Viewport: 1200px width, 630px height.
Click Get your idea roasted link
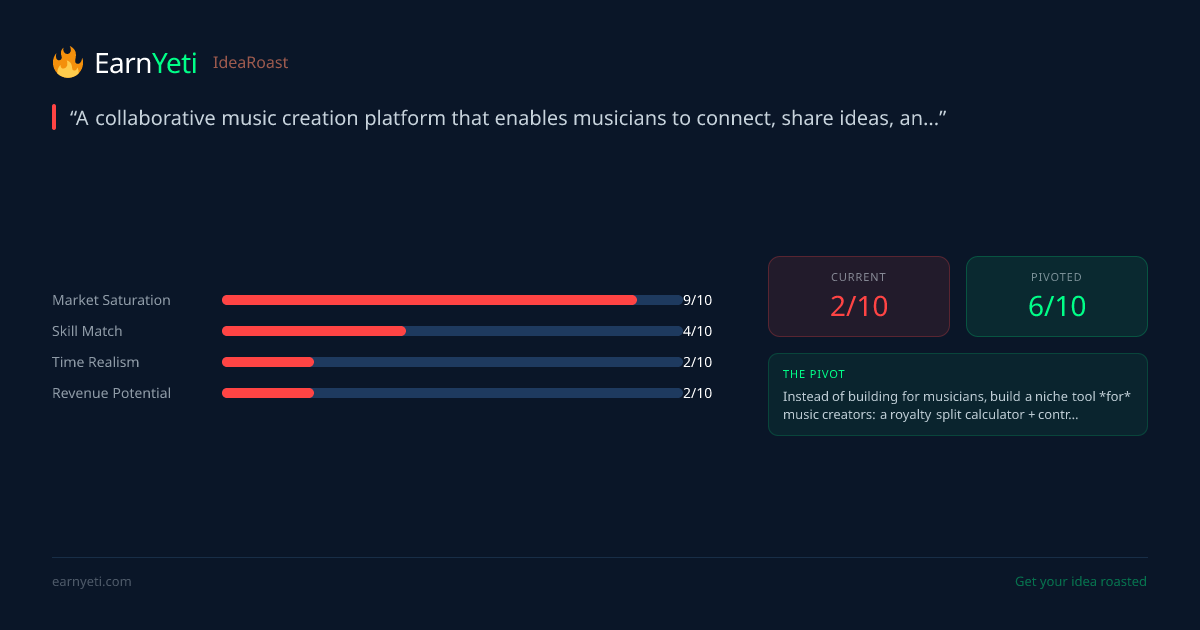[x=1080, y=582]
